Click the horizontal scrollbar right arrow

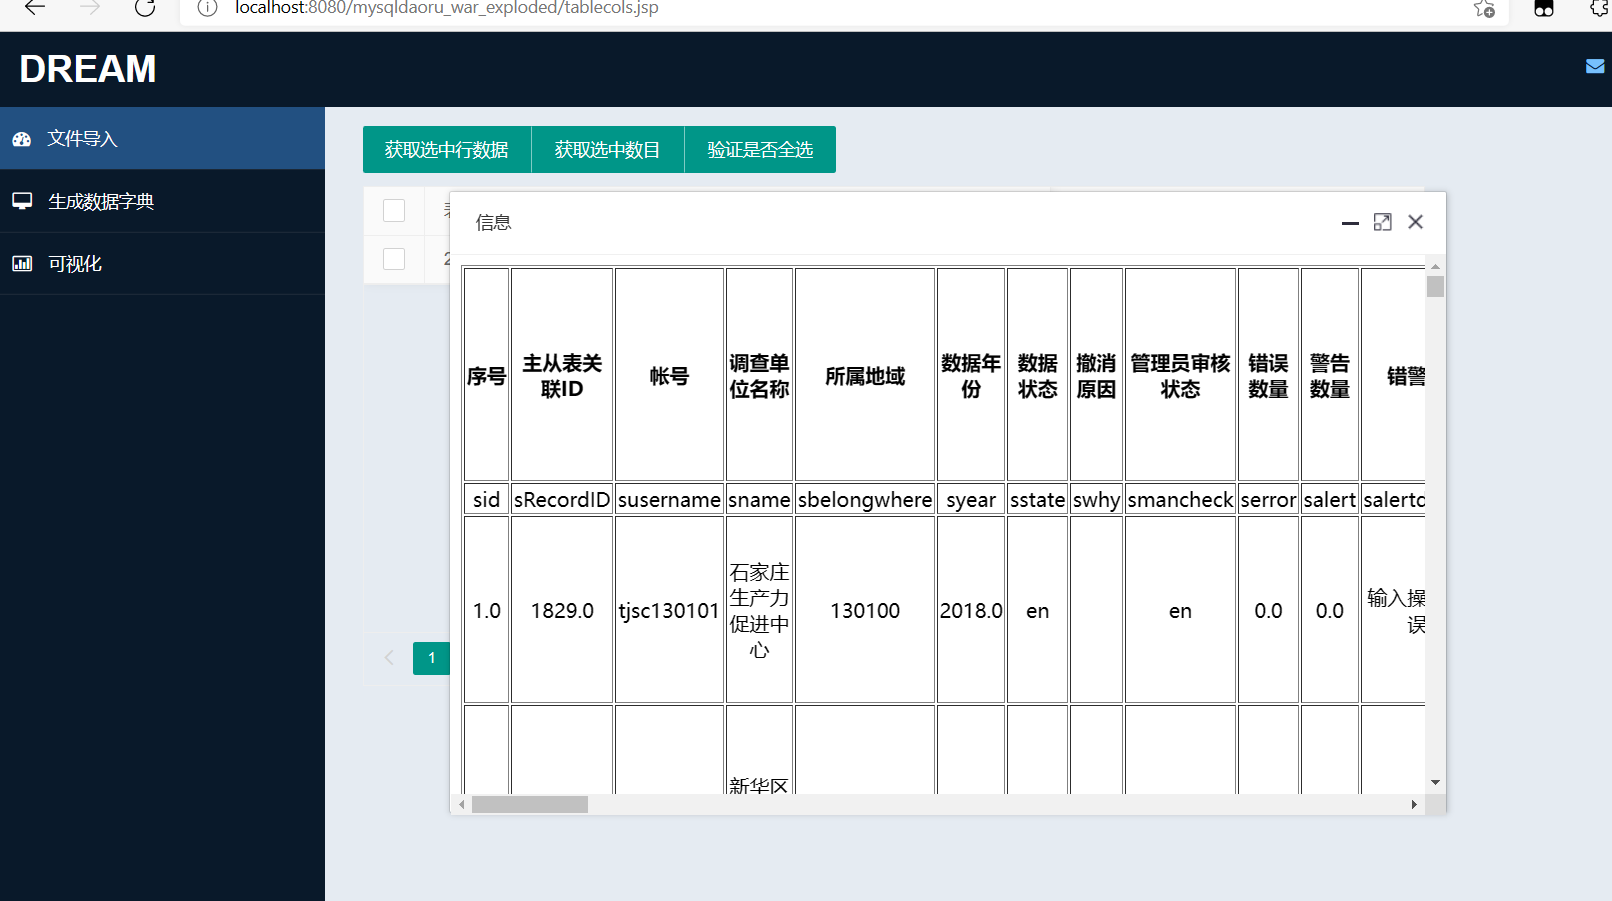(x=1414, y=805)
